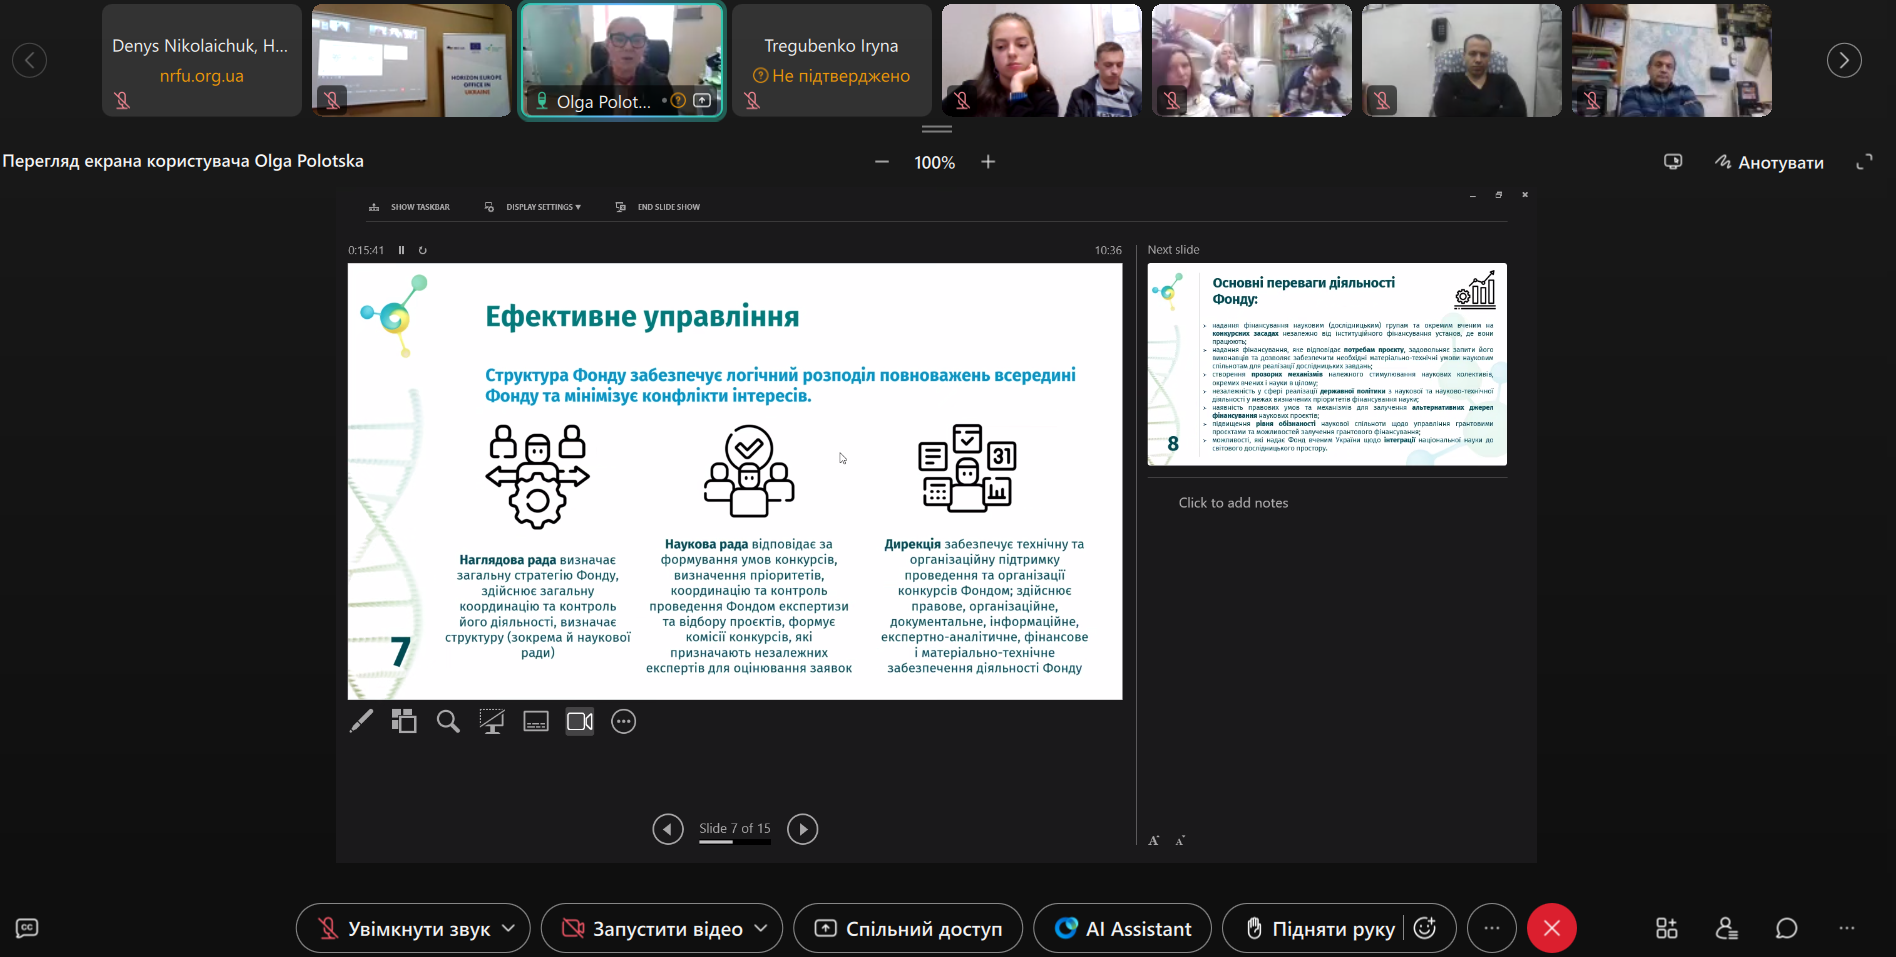Zoom in the shared screen with plus
Viewport: 1896px width, 957px height.
coord(988,162)
